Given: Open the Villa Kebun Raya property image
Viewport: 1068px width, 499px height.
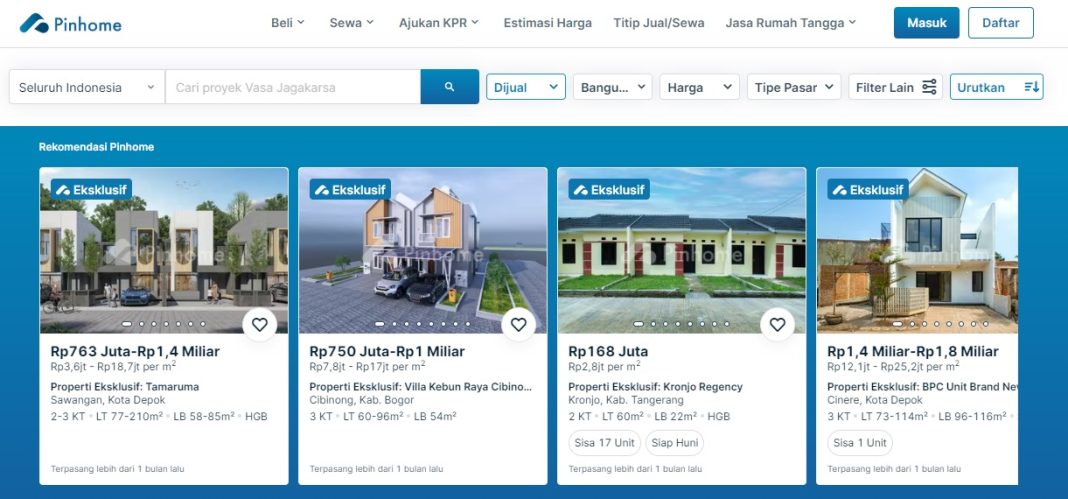Looking at the screenshot, I should point(422,251).
